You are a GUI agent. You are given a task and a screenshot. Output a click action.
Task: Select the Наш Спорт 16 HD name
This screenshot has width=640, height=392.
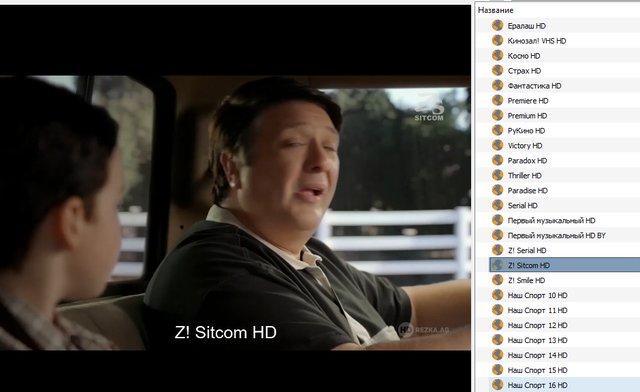coord(537,385)
